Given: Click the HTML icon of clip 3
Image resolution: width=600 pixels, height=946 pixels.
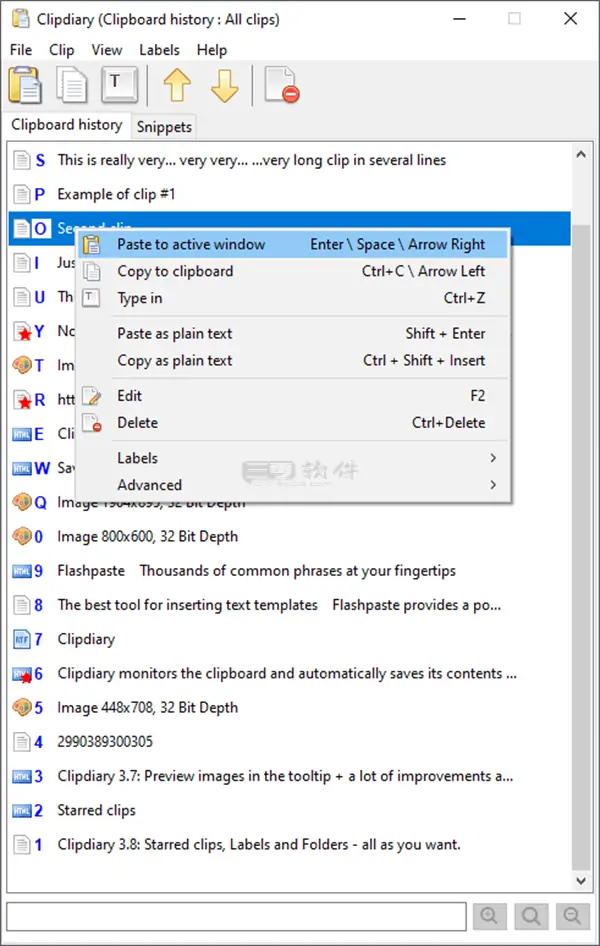Looking at the screenshot, I should coord(22,776).
